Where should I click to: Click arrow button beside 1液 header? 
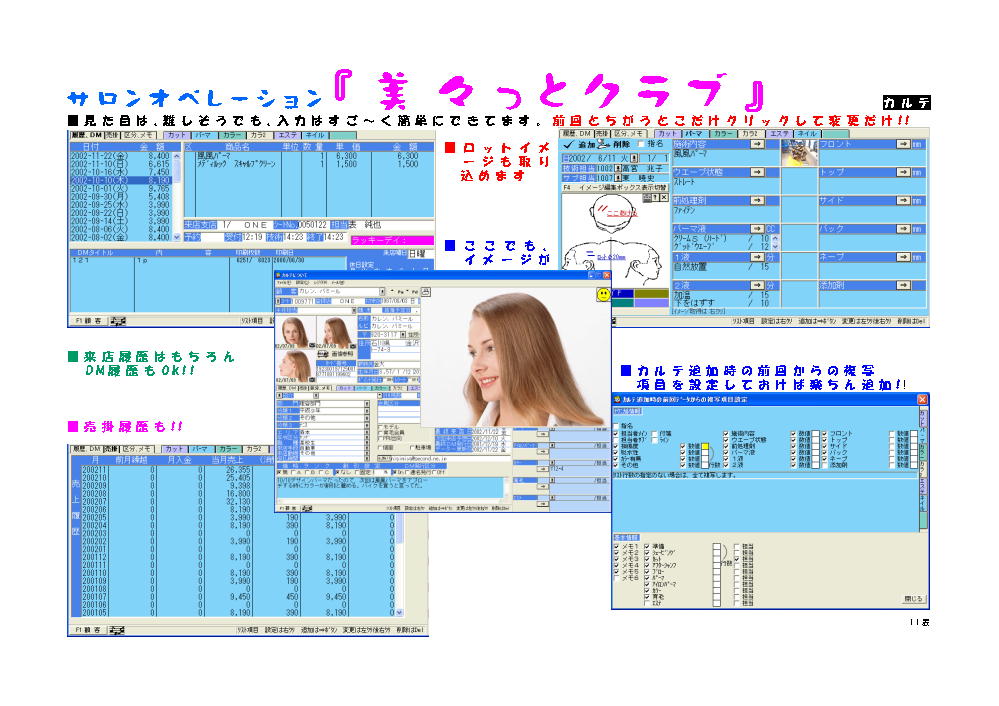756,257
